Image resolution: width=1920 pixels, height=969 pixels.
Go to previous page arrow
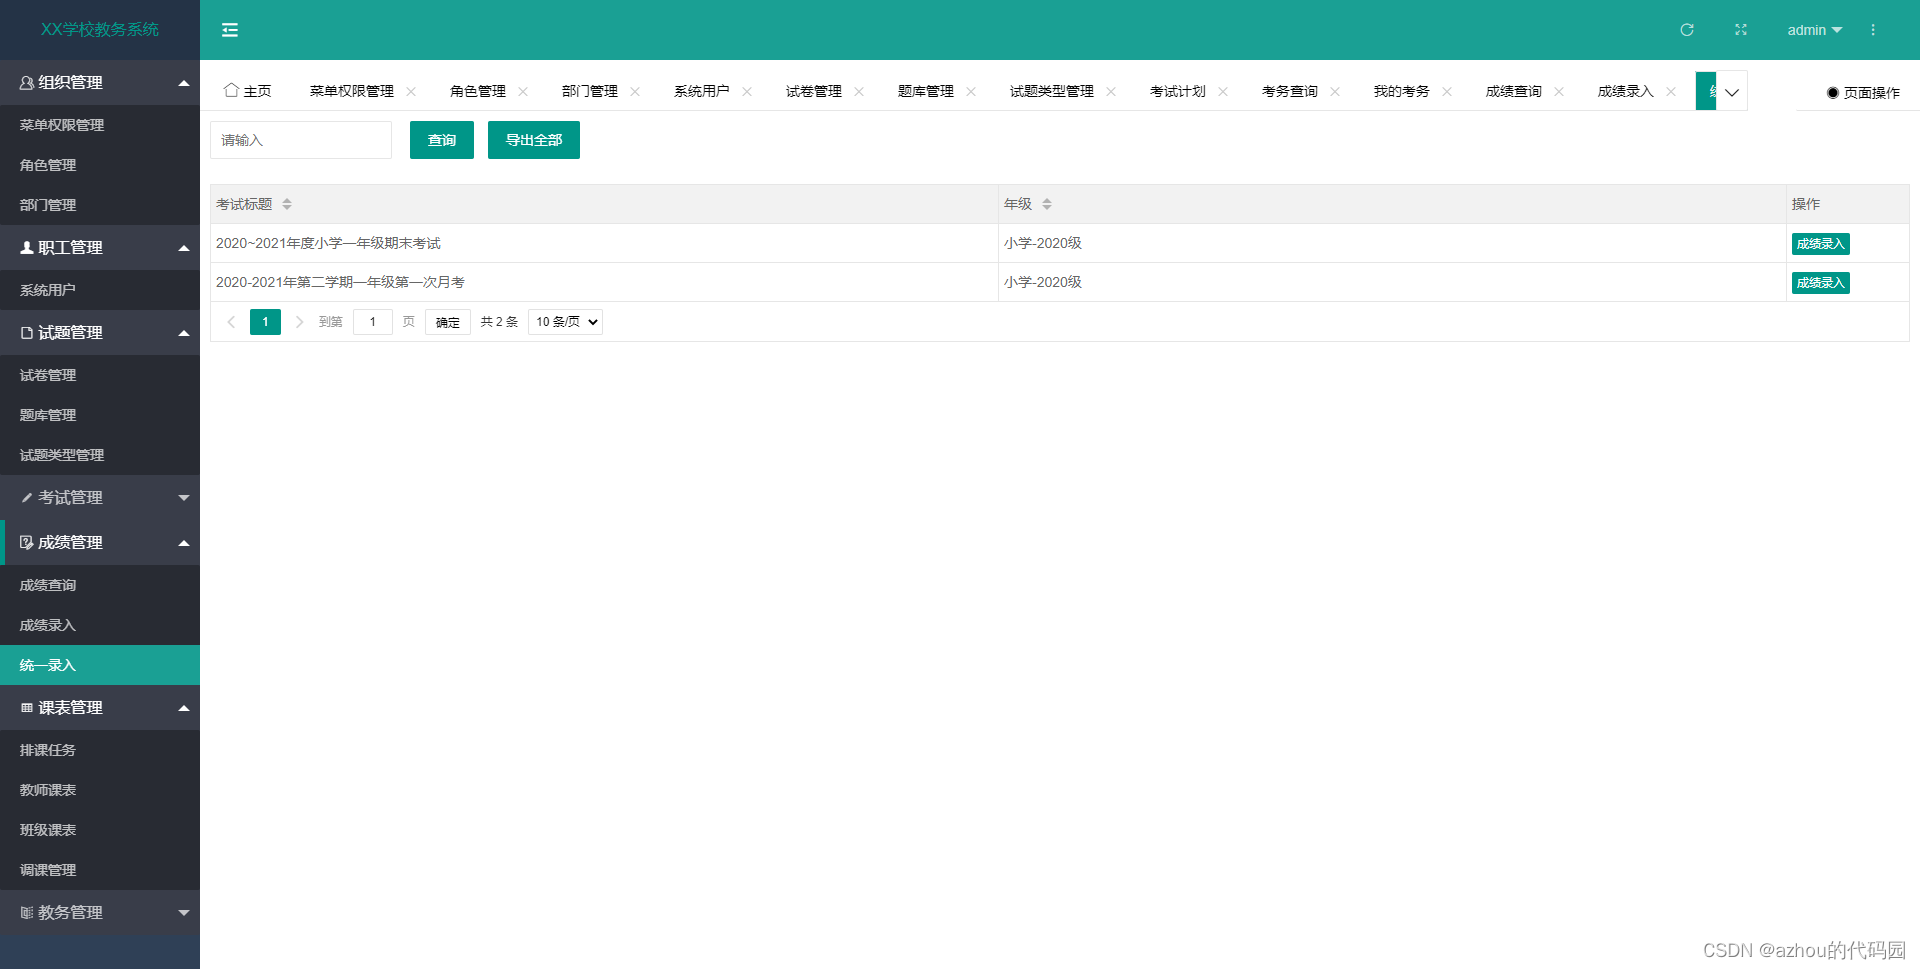(x=231, y=322)
